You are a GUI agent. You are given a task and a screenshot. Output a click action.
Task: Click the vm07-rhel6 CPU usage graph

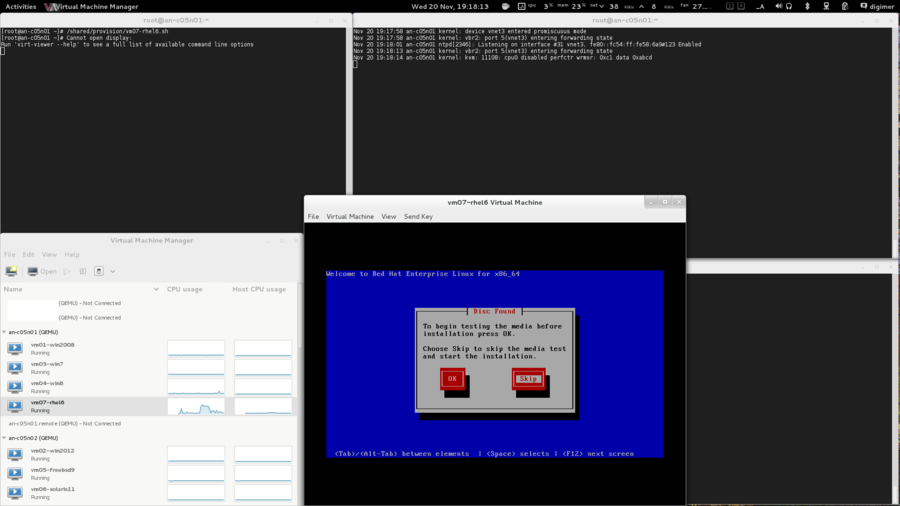tap(196, 406)
